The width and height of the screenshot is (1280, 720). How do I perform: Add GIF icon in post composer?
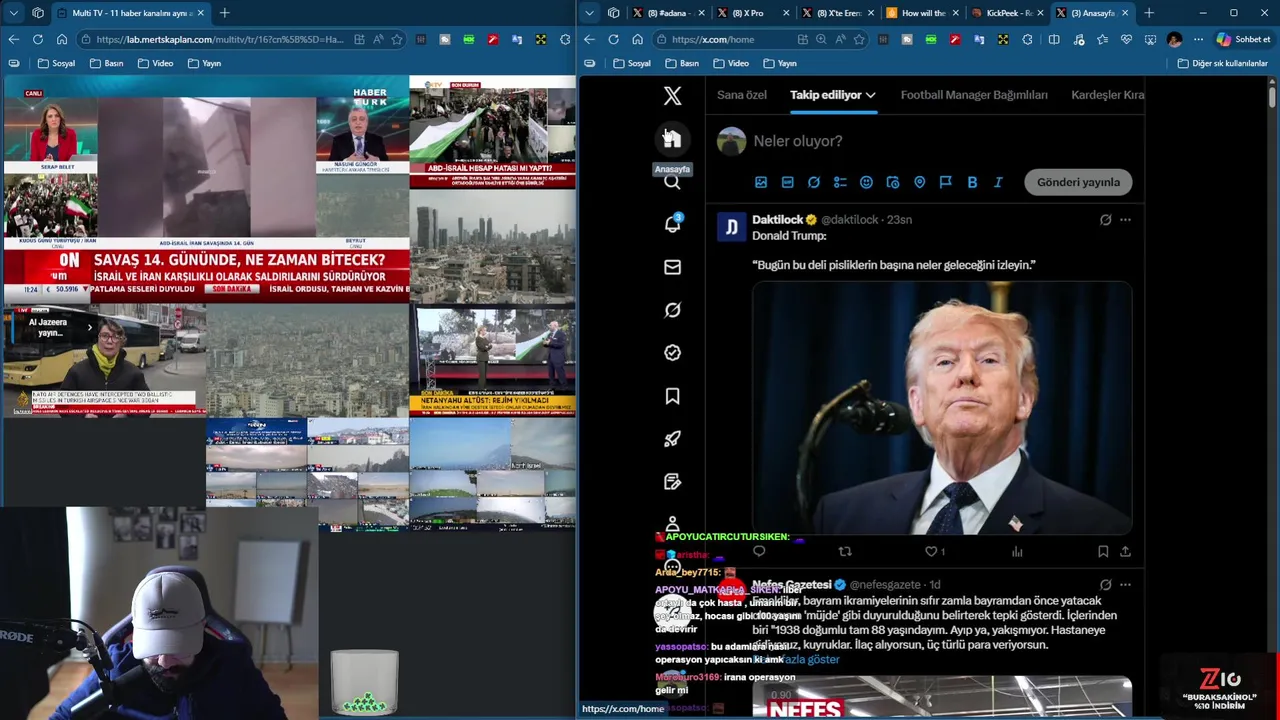click(787, 182)
